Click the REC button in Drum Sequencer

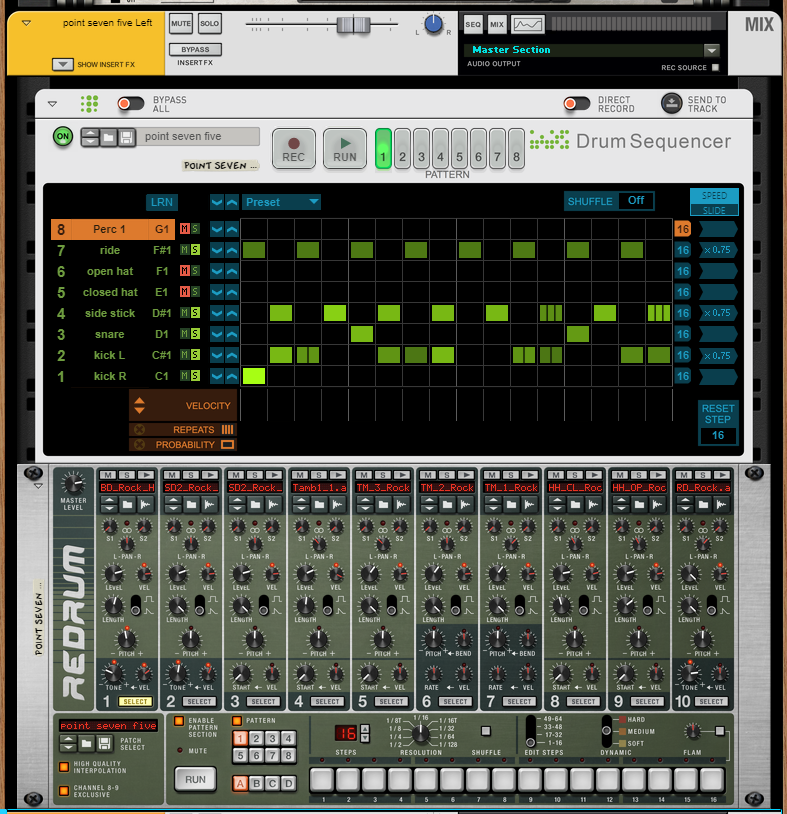click(x=294, y=149)
